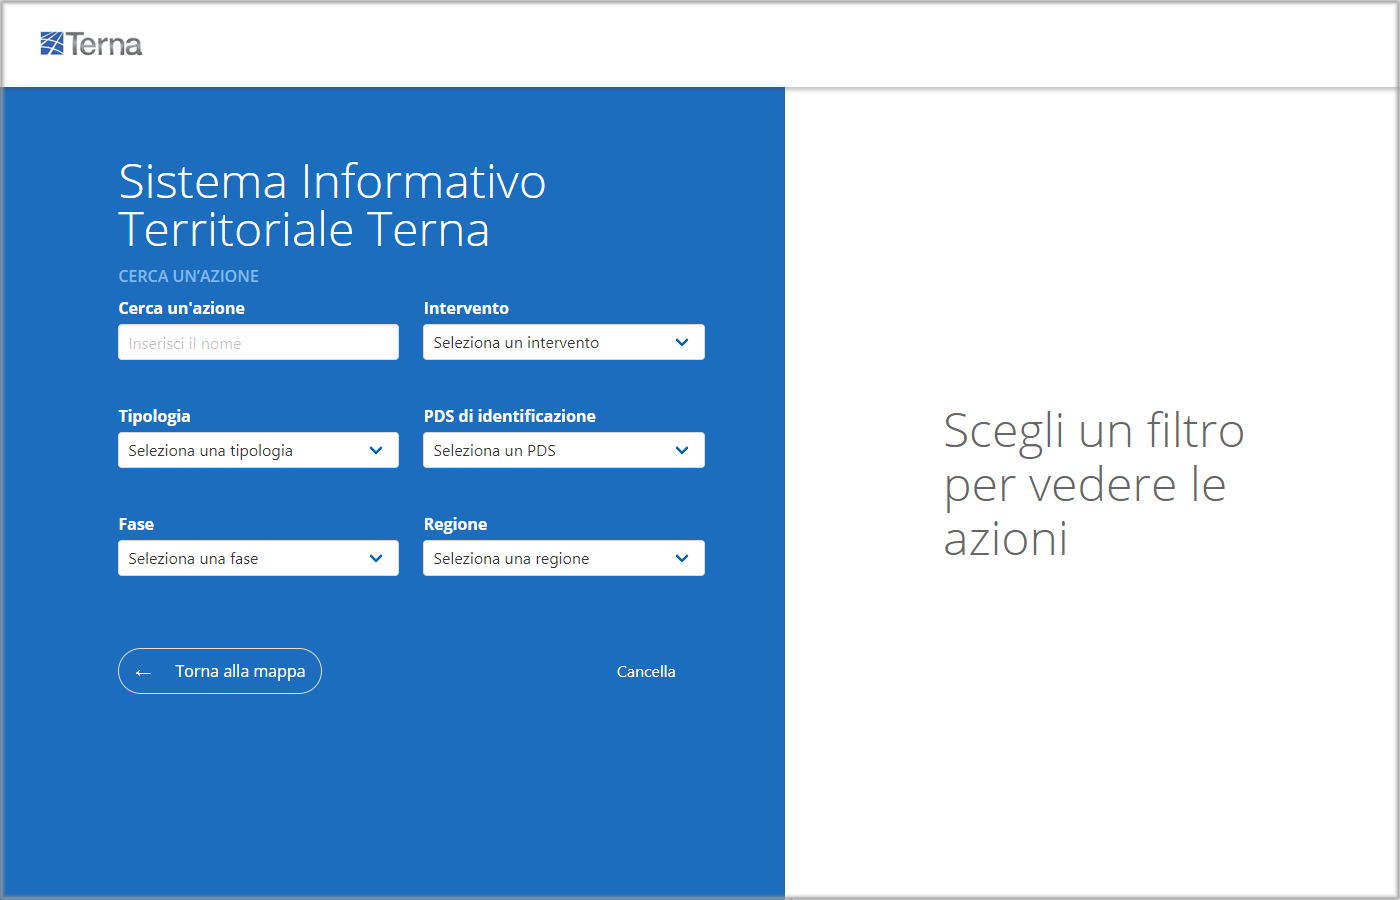Open the 'Seleziona un intervento' dropdown
This screenshot has width=1400, height=900.
pyautogui.click(x=564, y=342)
